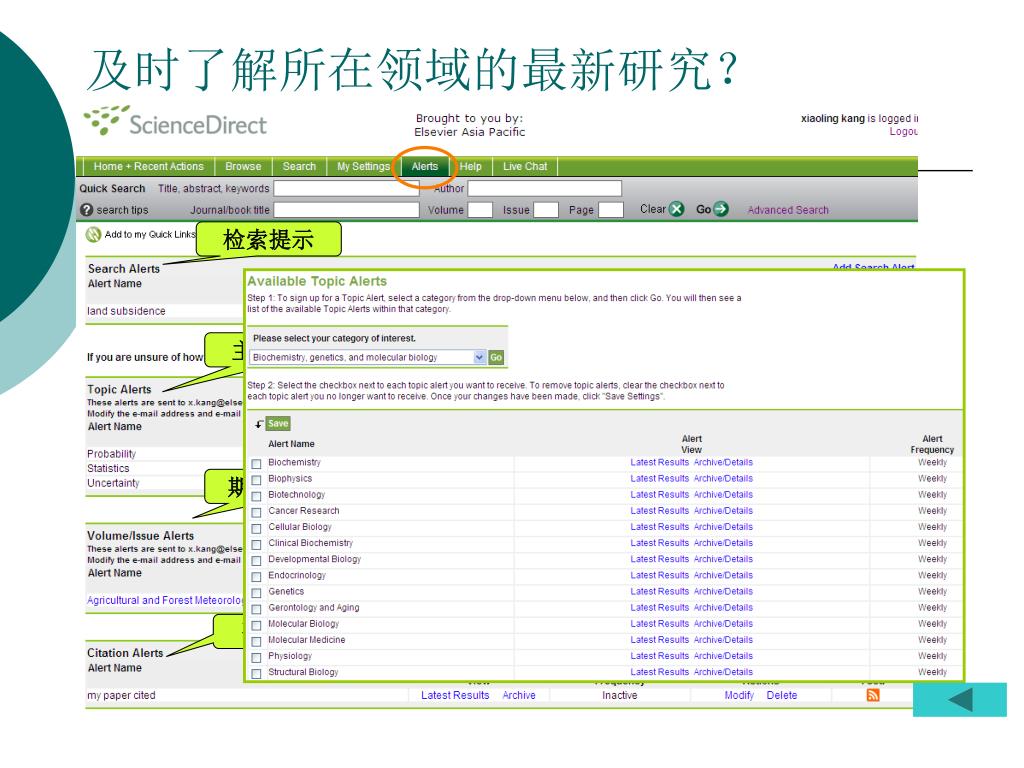This screenshot has width=1024, height=768.
Task: Open Archive/Details for Structural Biology
Action: click(723, 672)
